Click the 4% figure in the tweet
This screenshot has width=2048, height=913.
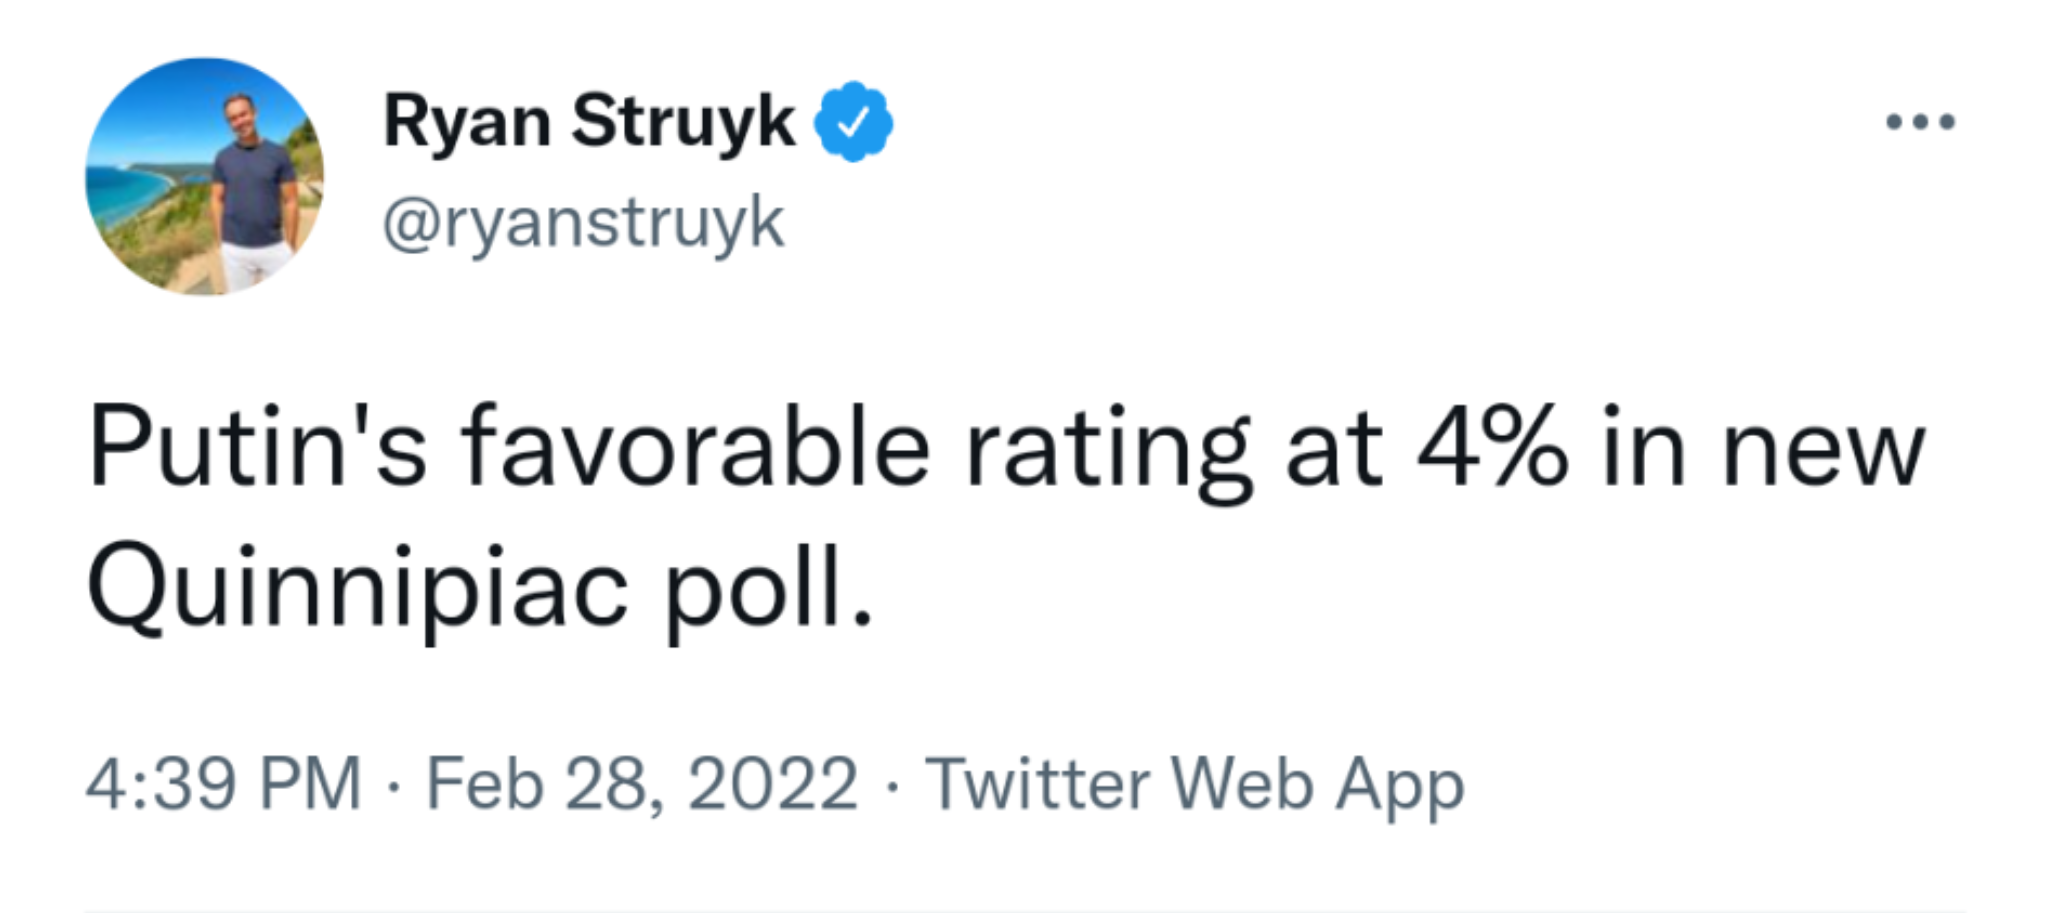(1492, 450)
